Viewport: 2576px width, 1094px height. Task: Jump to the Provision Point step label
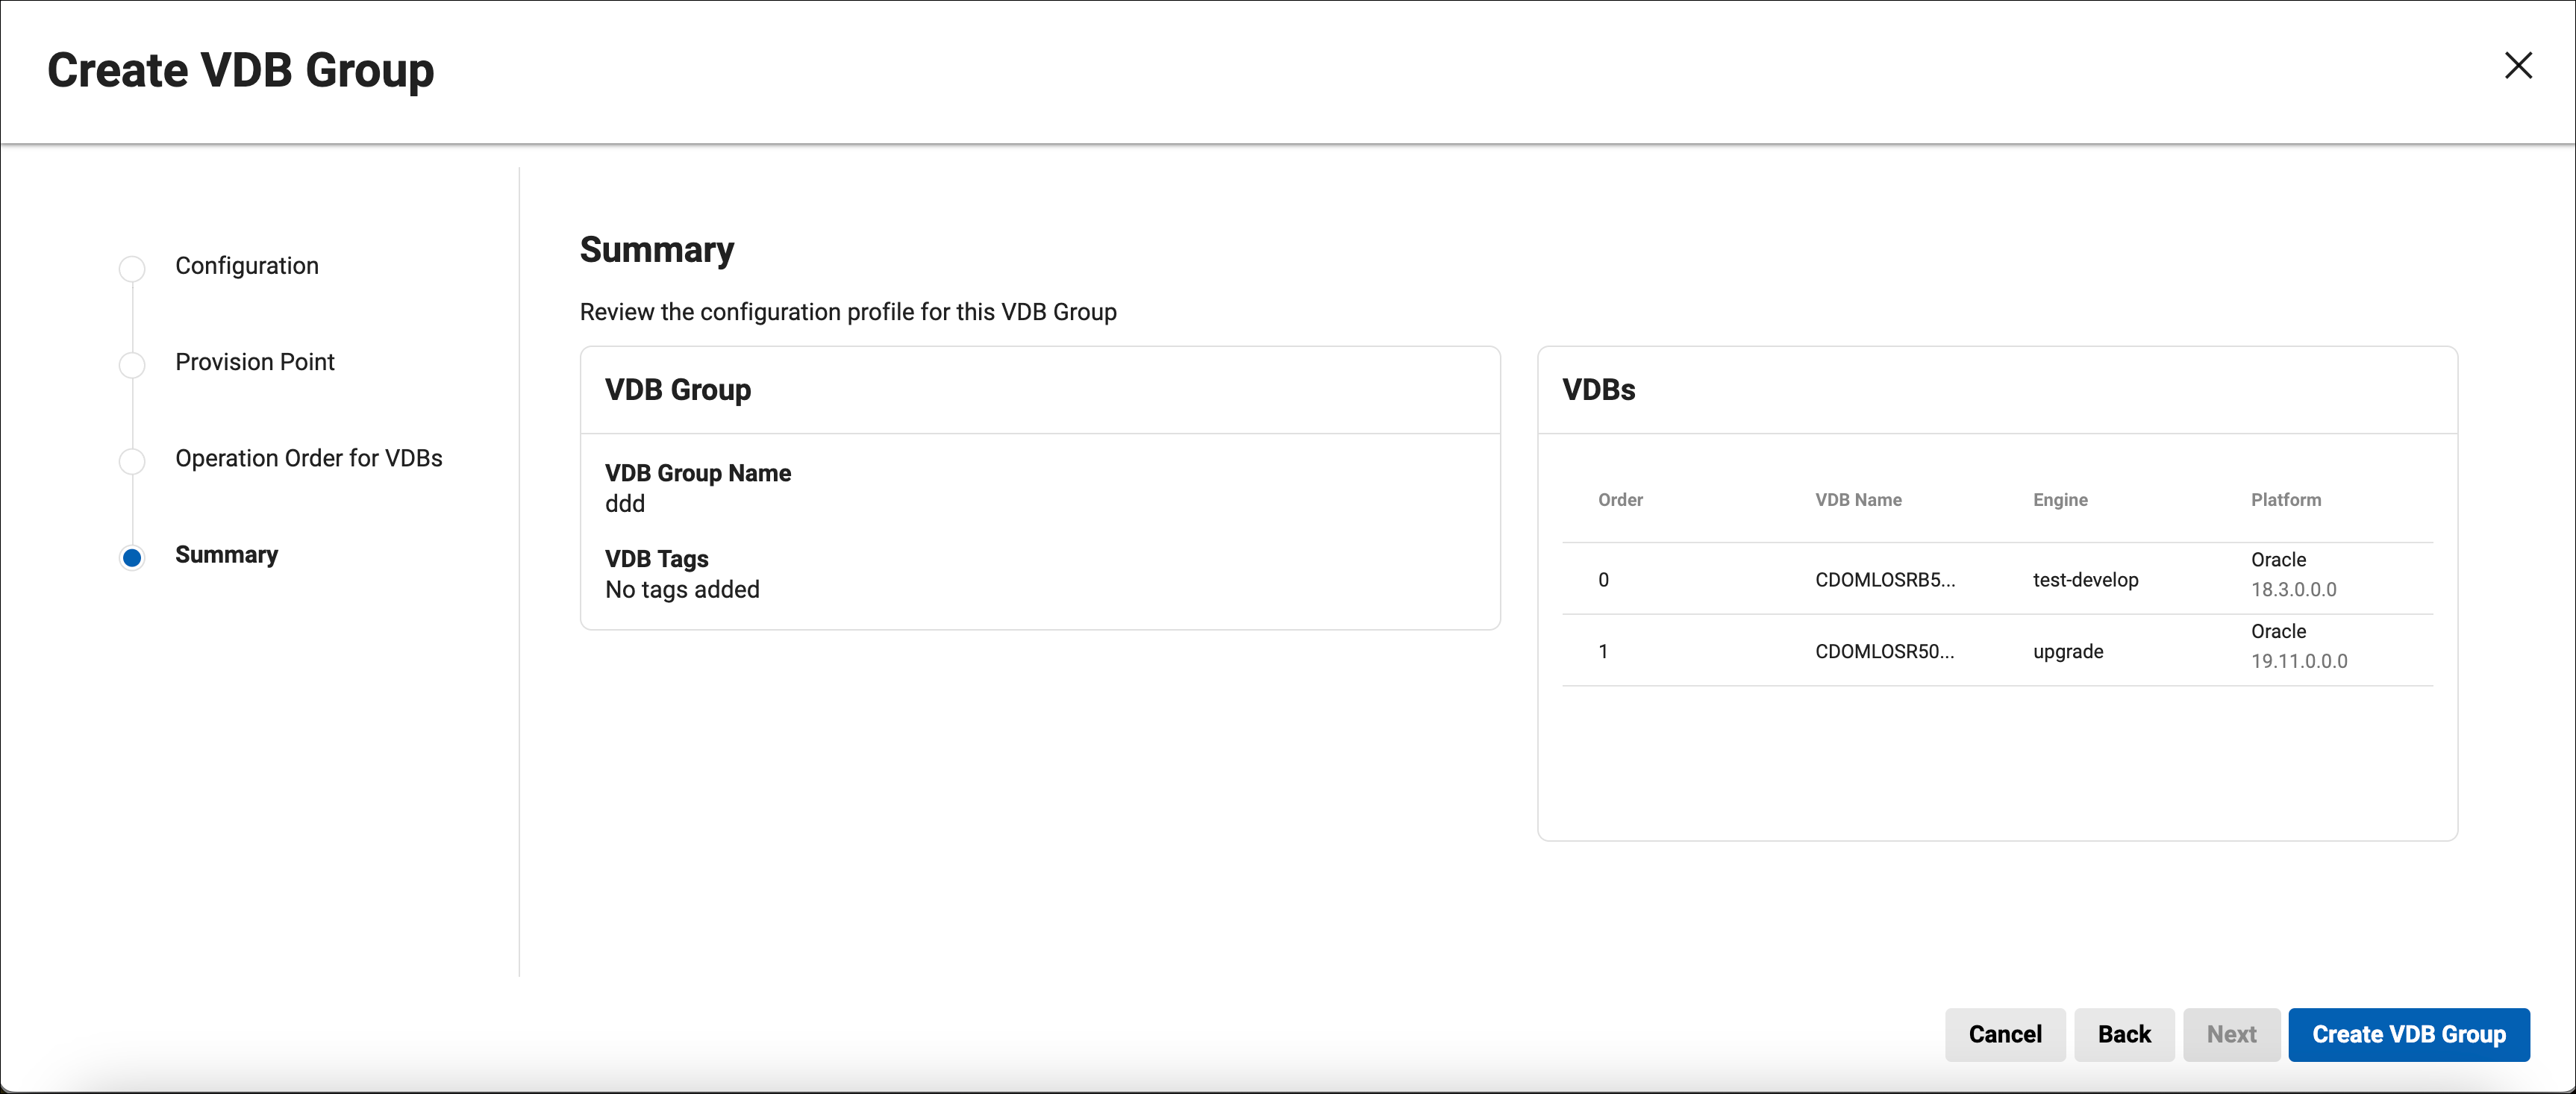pyautogui.click(x=254, y=362)
